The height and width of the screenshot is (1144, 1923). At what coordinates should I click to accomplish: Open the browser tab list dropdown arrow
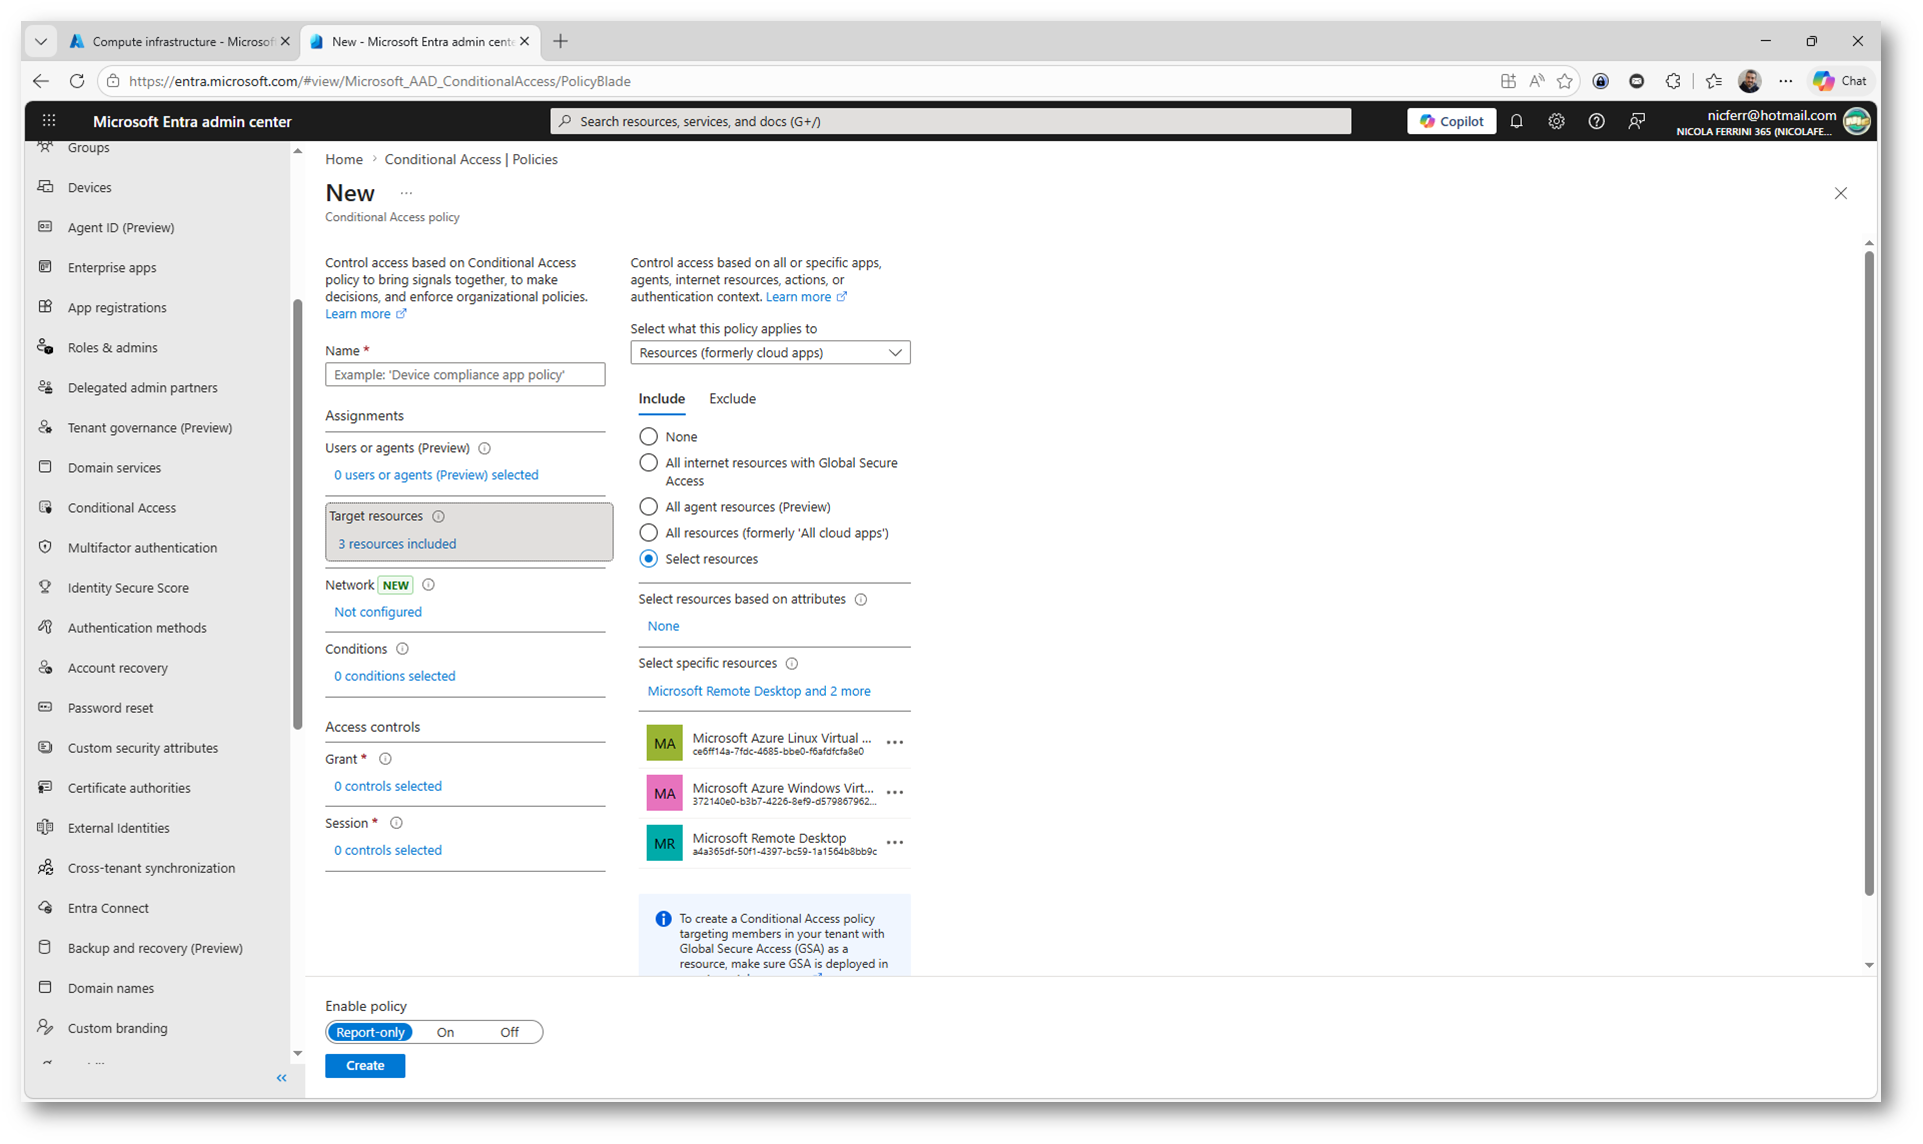click(x=41, y=41)
